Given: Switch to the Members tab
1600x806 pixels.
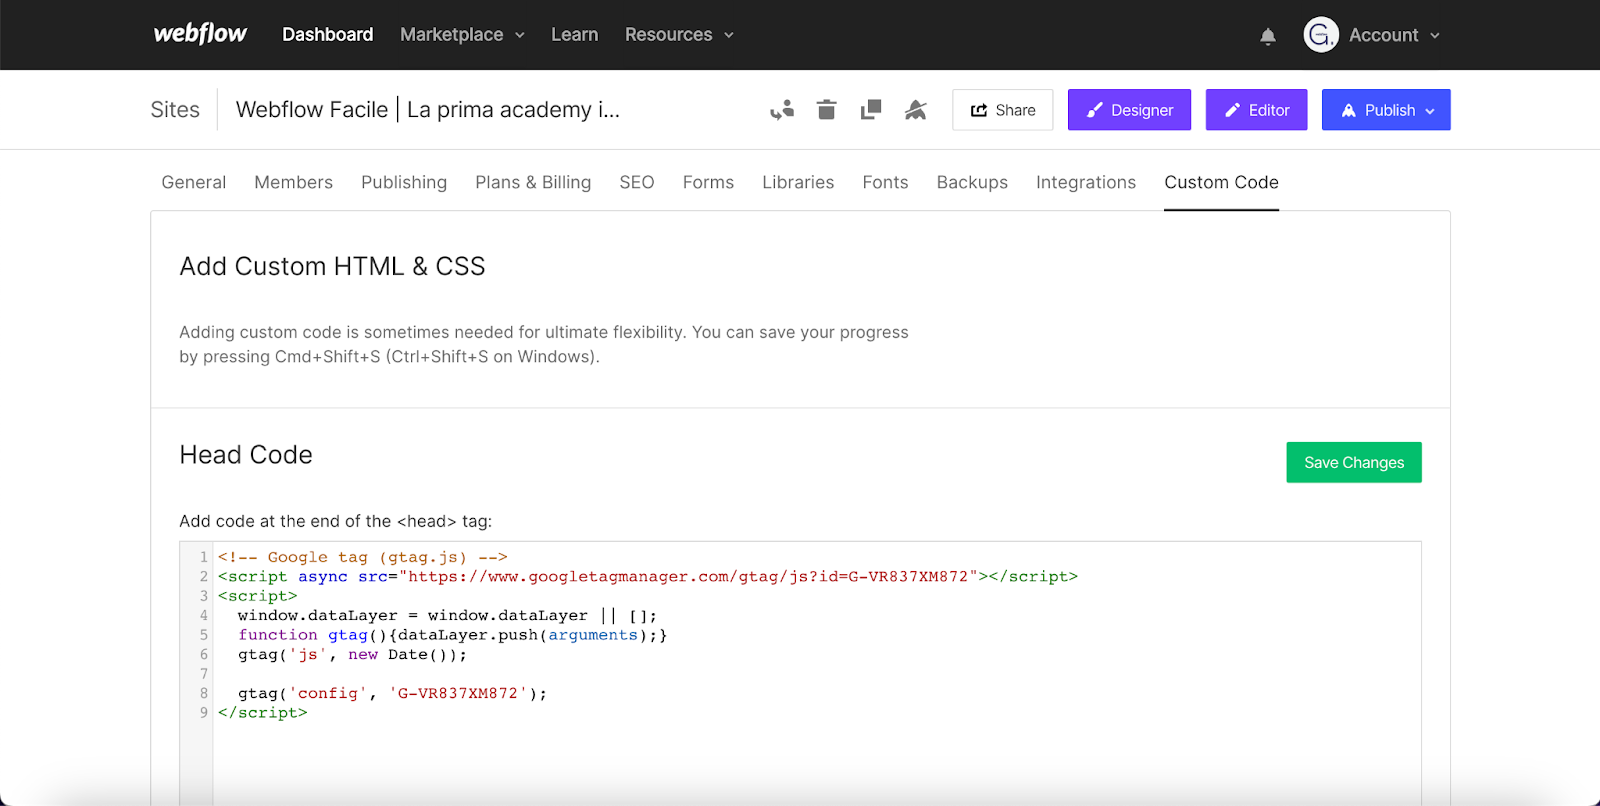Looking at the screenshot, I should click(294, 182).
